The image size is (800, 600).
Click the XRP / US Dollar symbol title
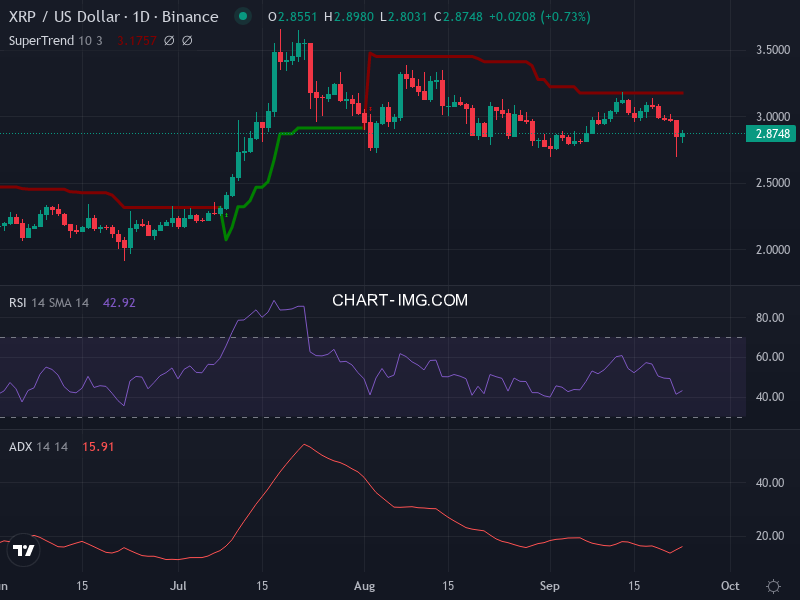(x=113, y=17)
